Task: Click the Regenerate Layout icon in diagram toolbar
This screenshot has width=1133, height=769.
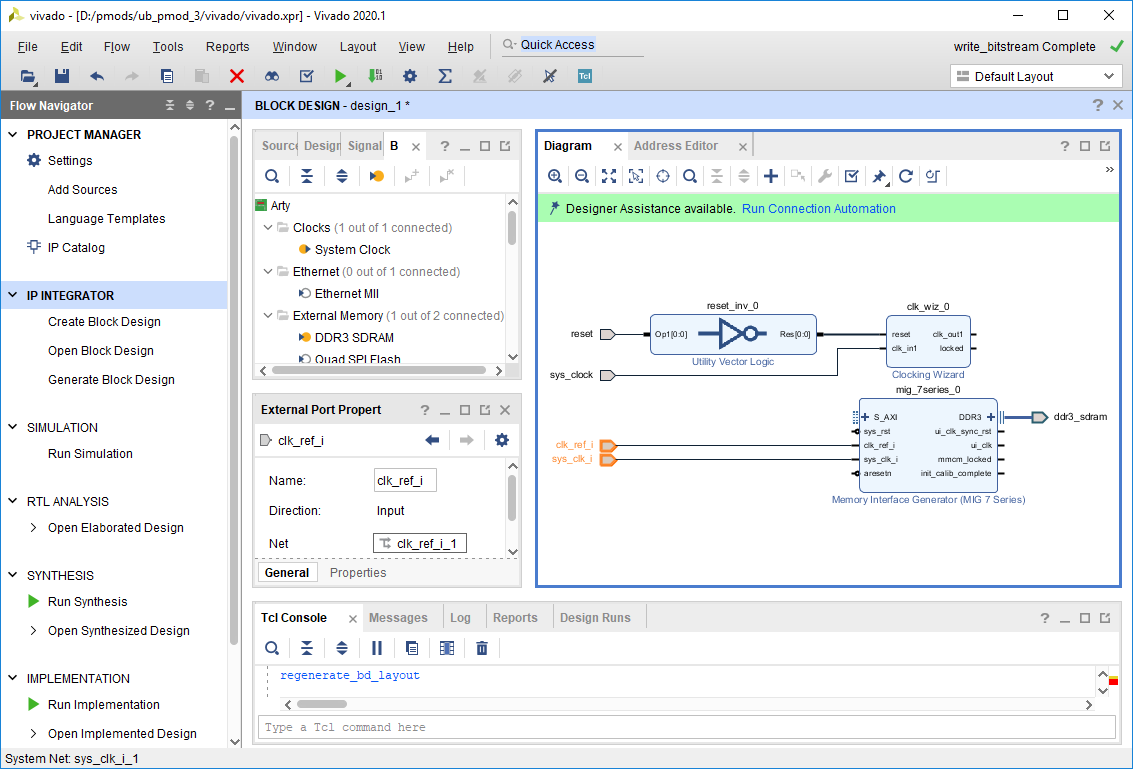Action: point(905,176)
